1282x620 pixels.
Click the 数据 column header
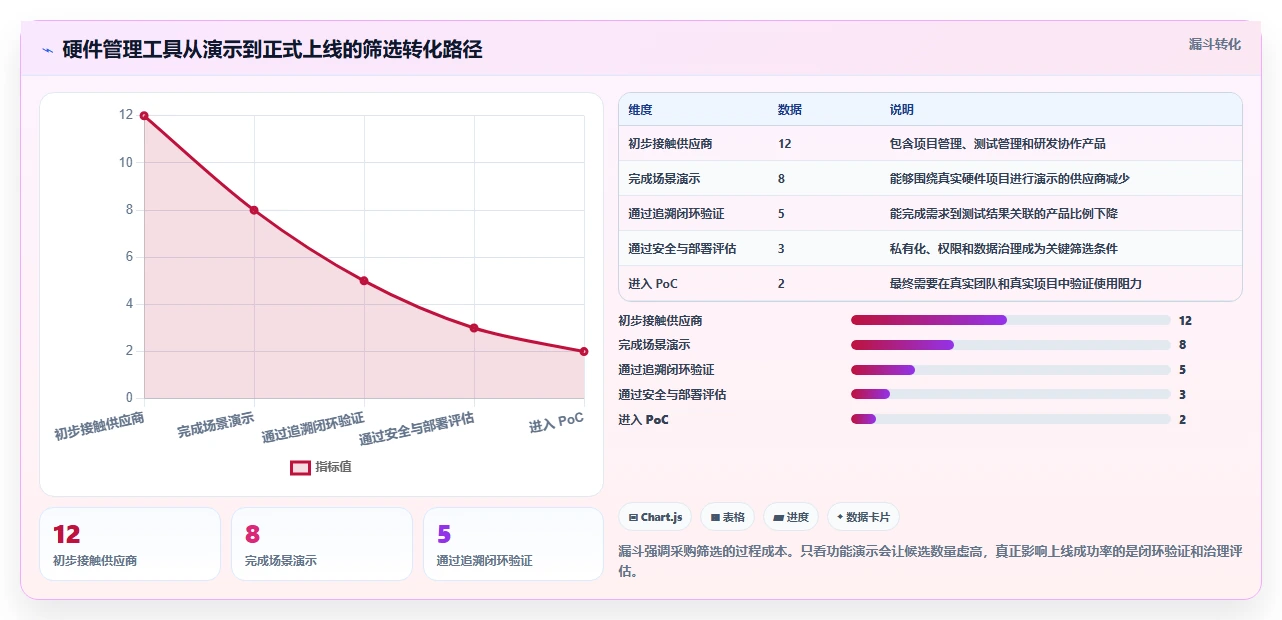point(790,110)
